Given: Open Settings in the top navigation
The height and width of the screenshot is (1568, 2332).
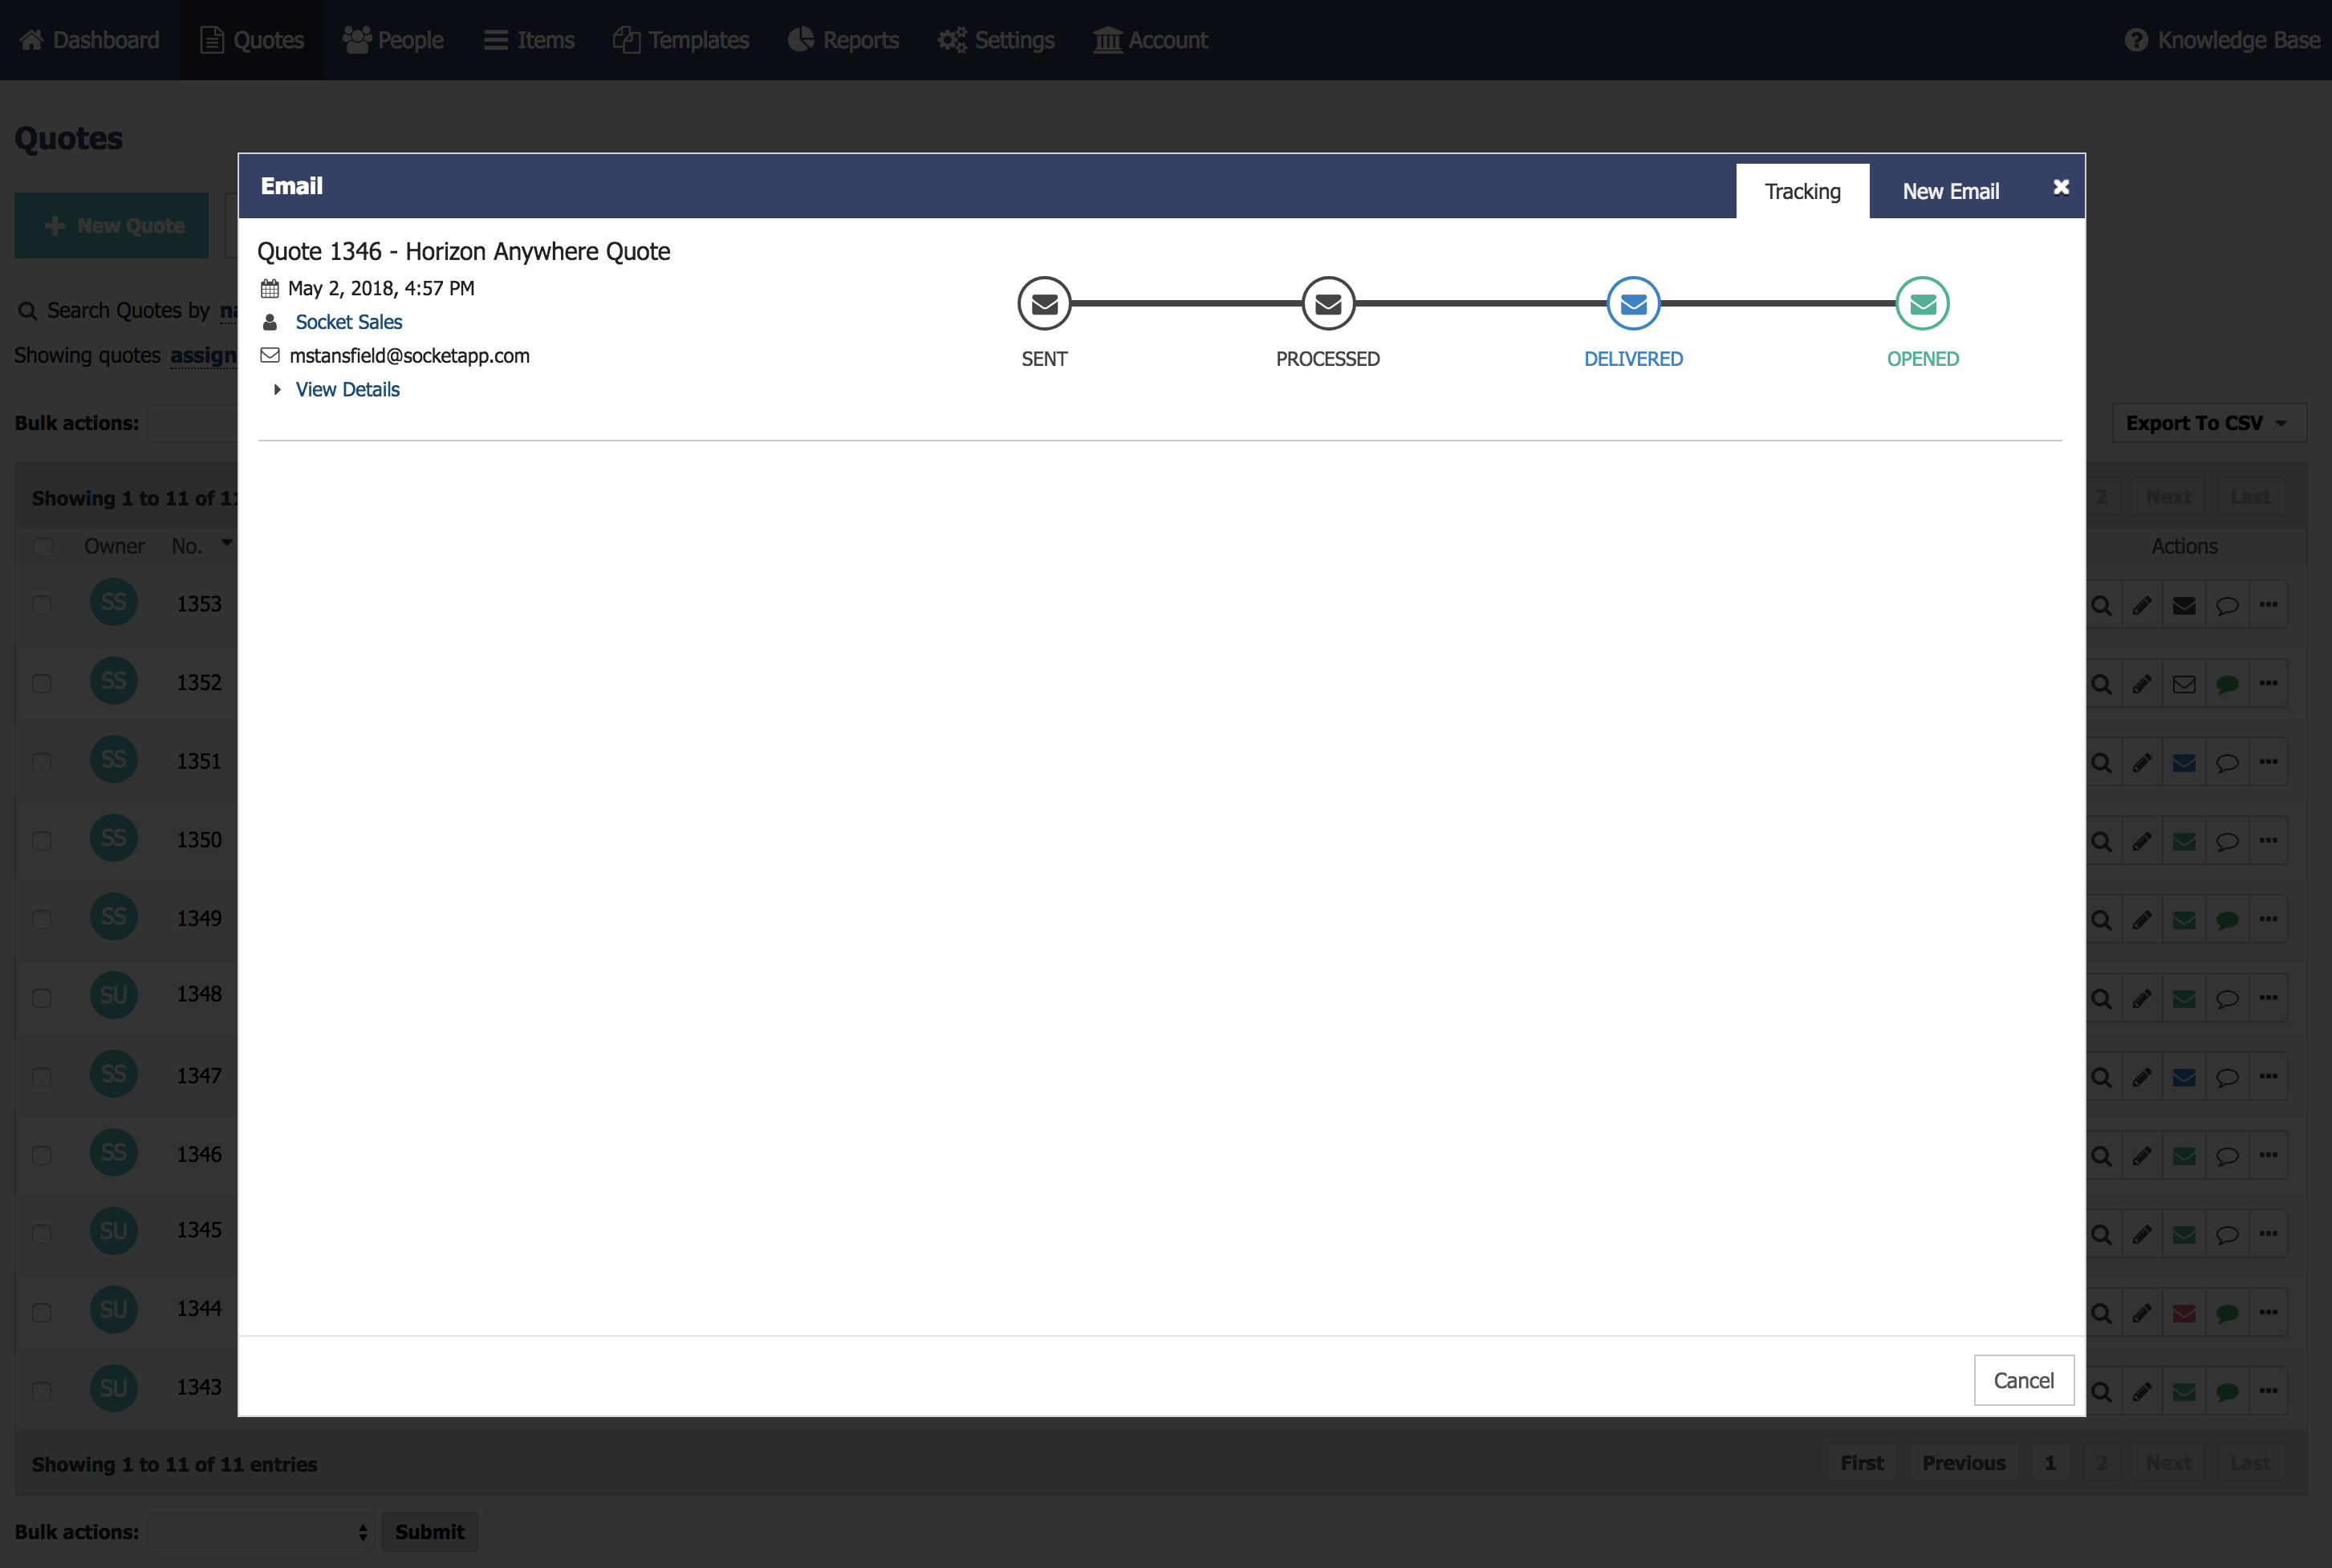Looking at the screenshot, I should tap(996, 40).
